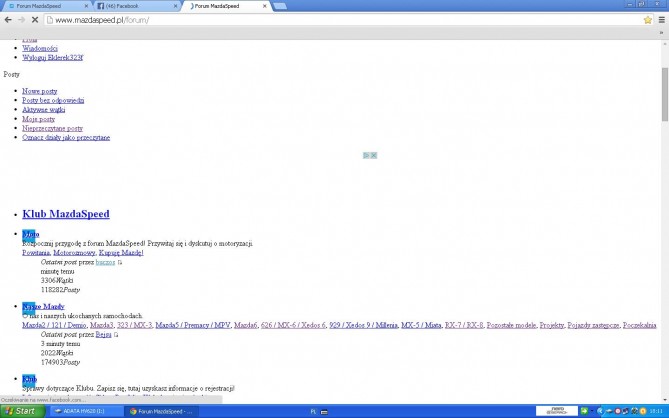The image size is (669, 418).
Task: Open the Pozostałe modele link
Action: pos(511,325)
